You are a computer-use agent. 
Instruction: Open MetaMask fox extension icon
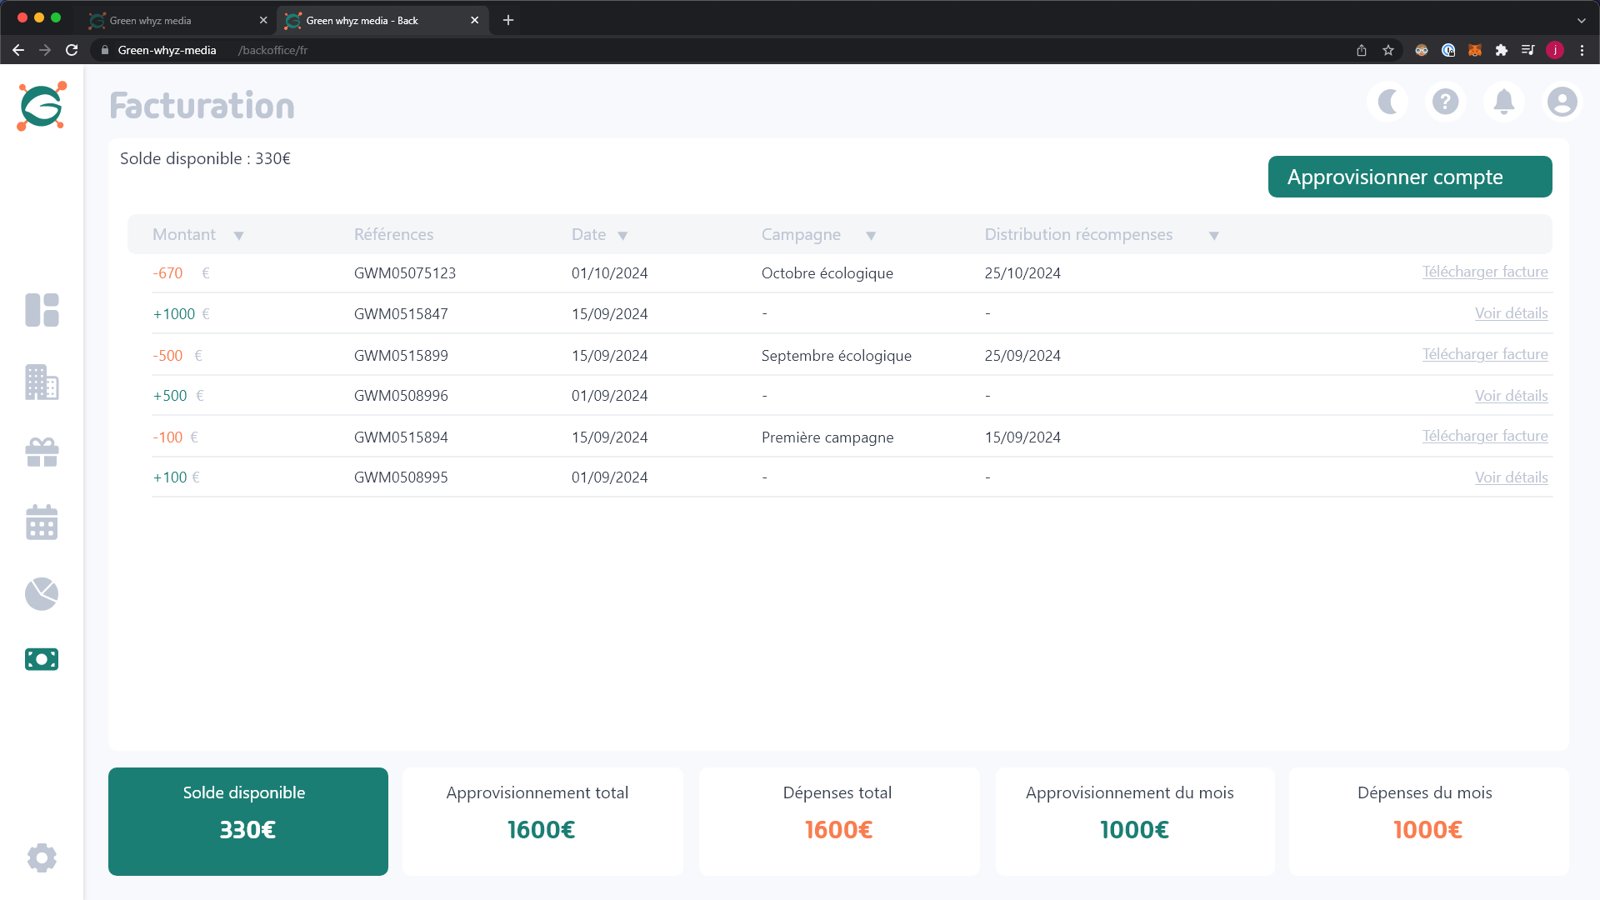(1474, 50)
